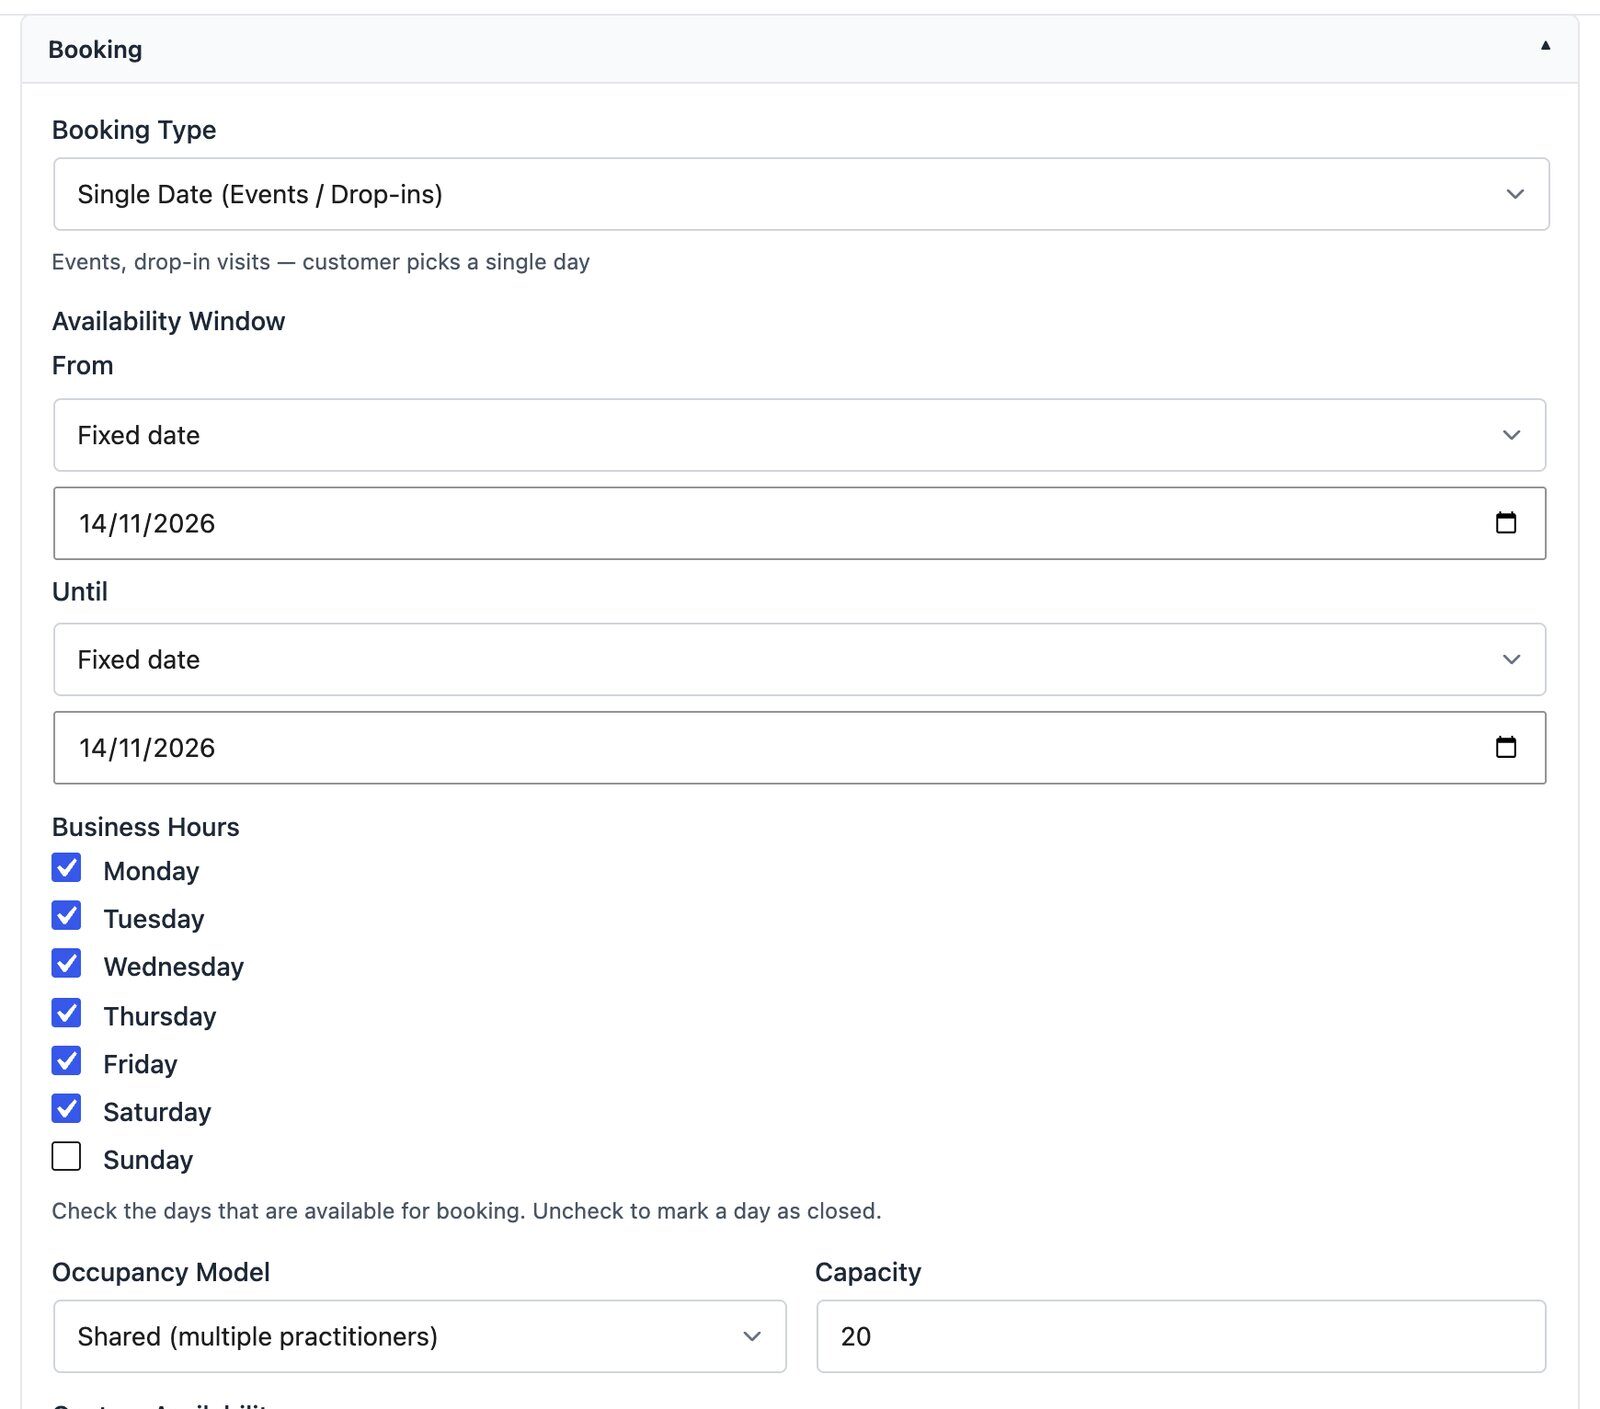The image size is (1600, 1409).
Task: Uncheck the Saturday checkbox
Action: point(67,1109)
